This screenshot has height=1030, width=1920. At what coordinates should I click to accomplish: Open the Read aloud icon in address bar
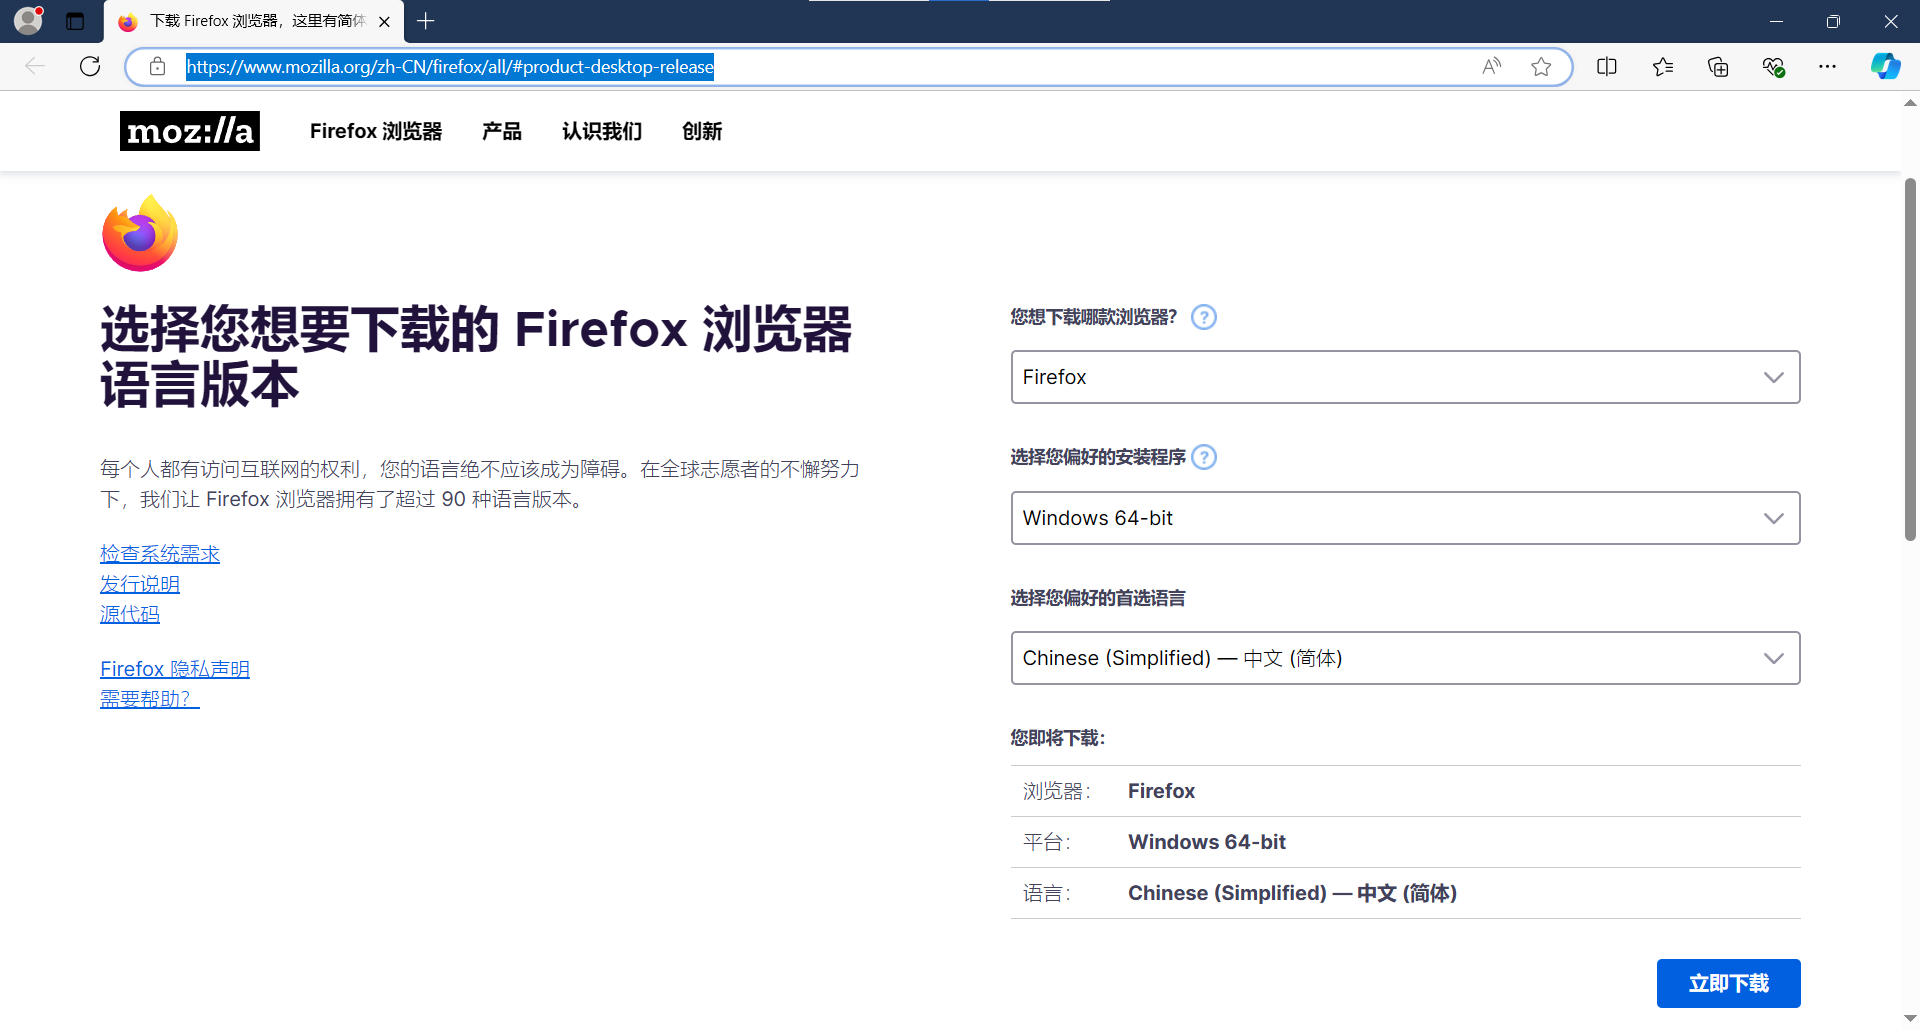pos(1491,67)
